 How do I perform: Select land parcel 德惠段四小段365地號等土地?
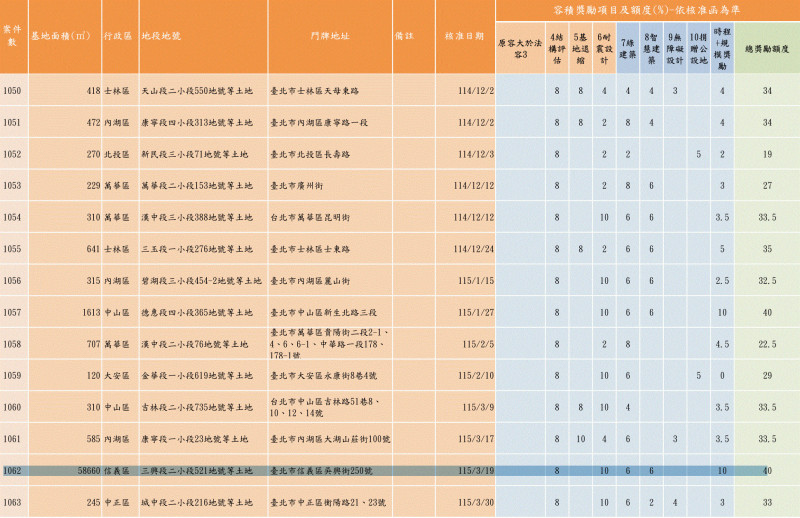point(197,312)
